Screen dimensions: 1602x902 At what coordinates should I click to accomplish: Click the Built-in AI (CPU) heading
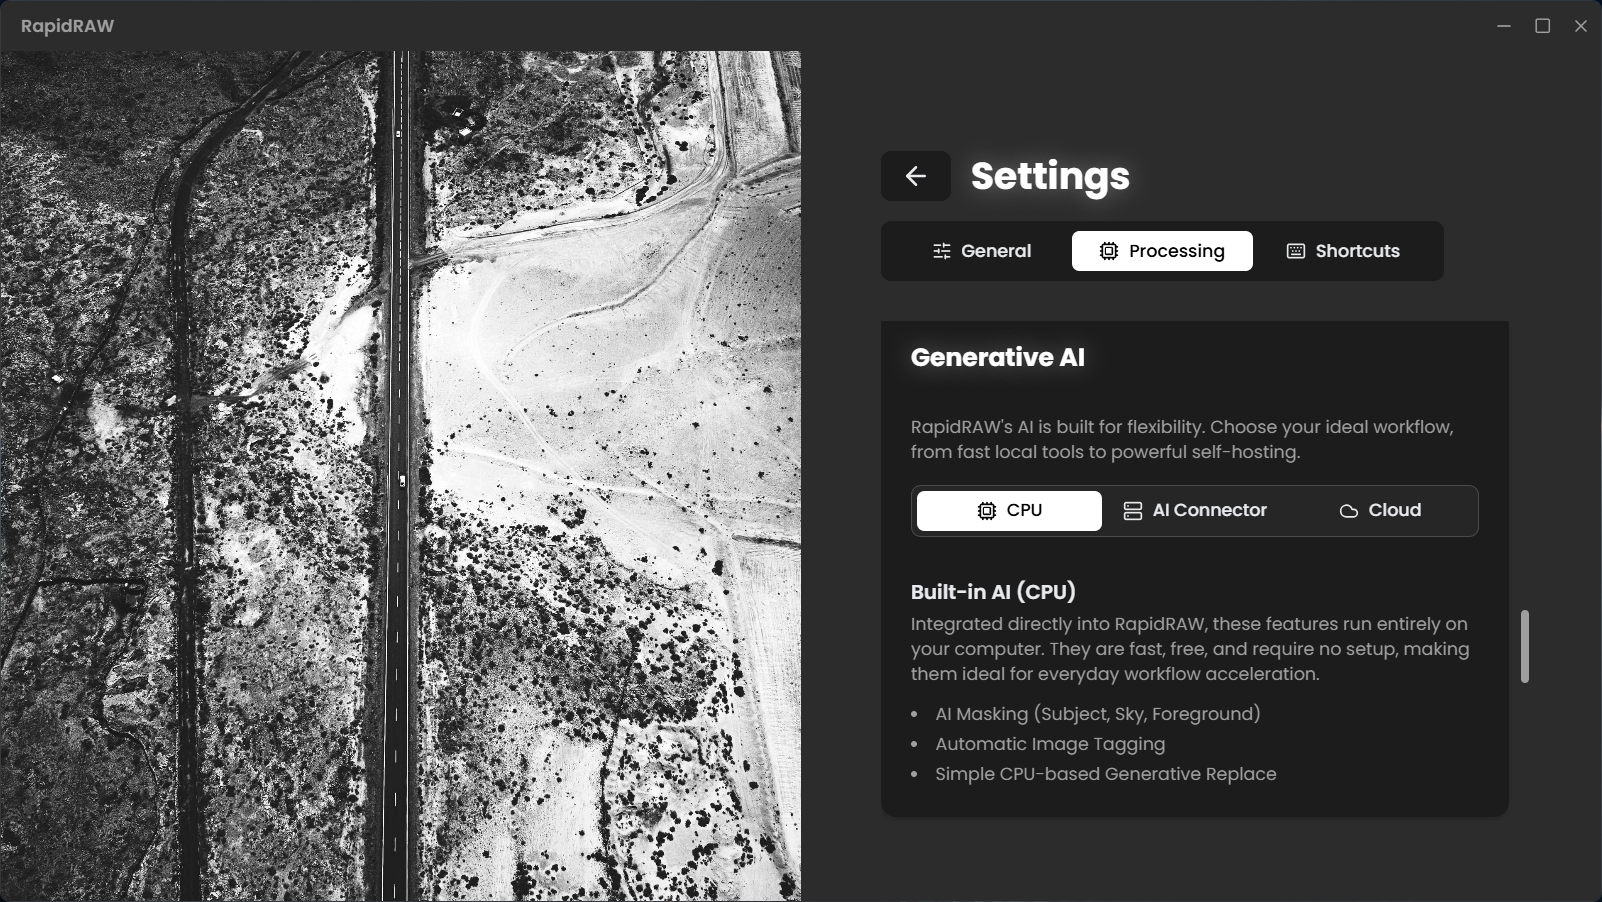pyautogui.click(x=993, y=592)
